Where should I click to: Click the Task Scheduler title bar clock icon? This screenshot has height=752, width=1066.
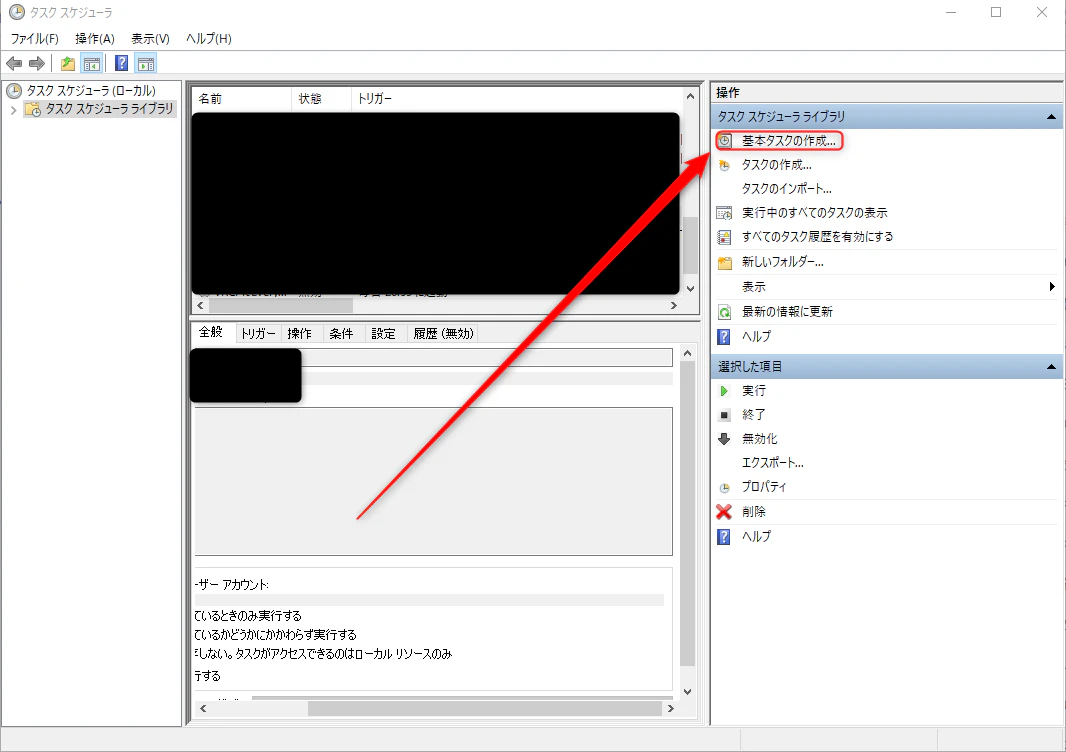[x=16, y=12]
